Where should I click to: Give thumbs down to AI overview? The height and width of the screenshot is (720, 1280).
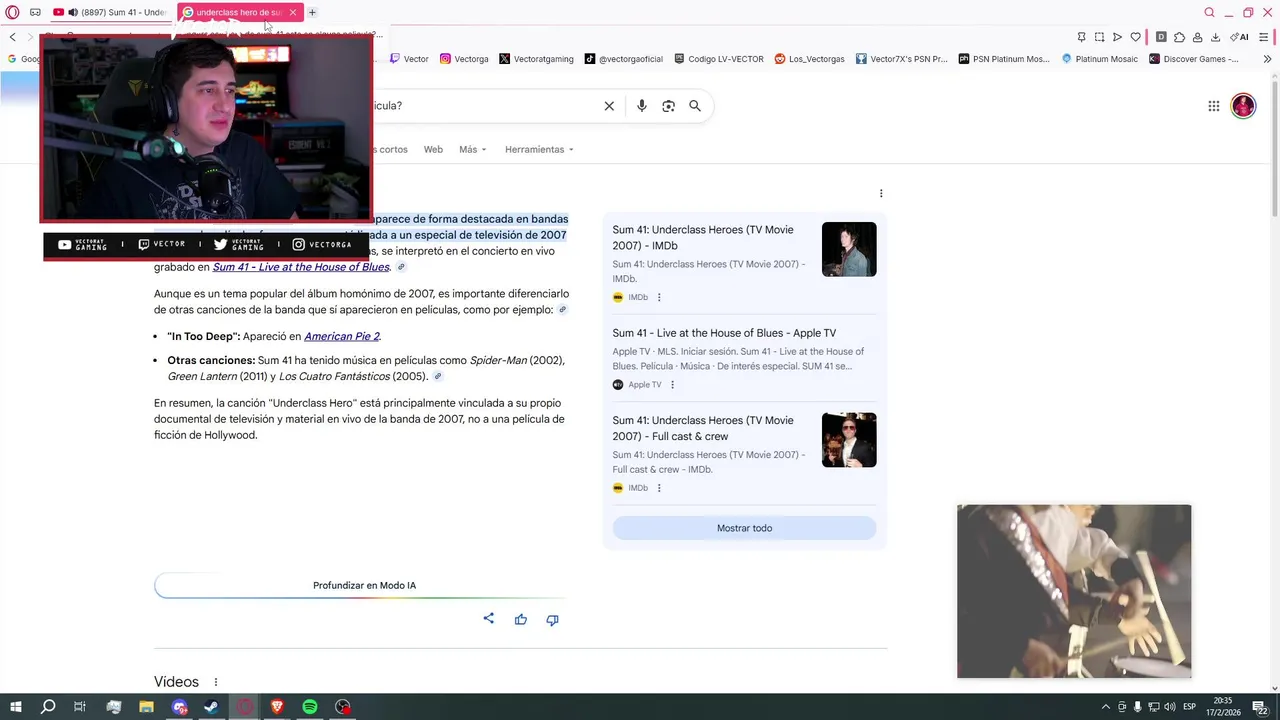point(552,620)
